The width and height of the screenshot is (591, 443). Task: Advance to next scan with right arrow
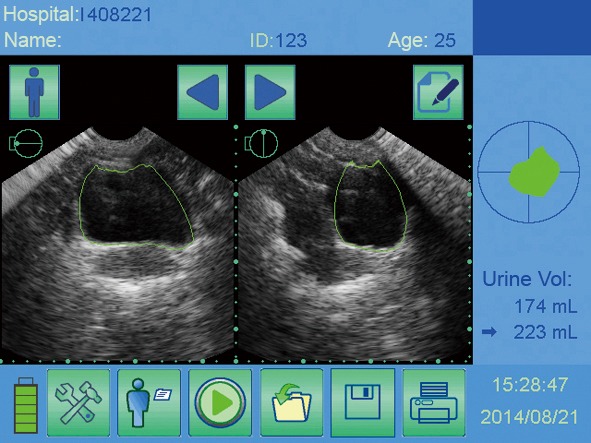(x=270, y=92)
